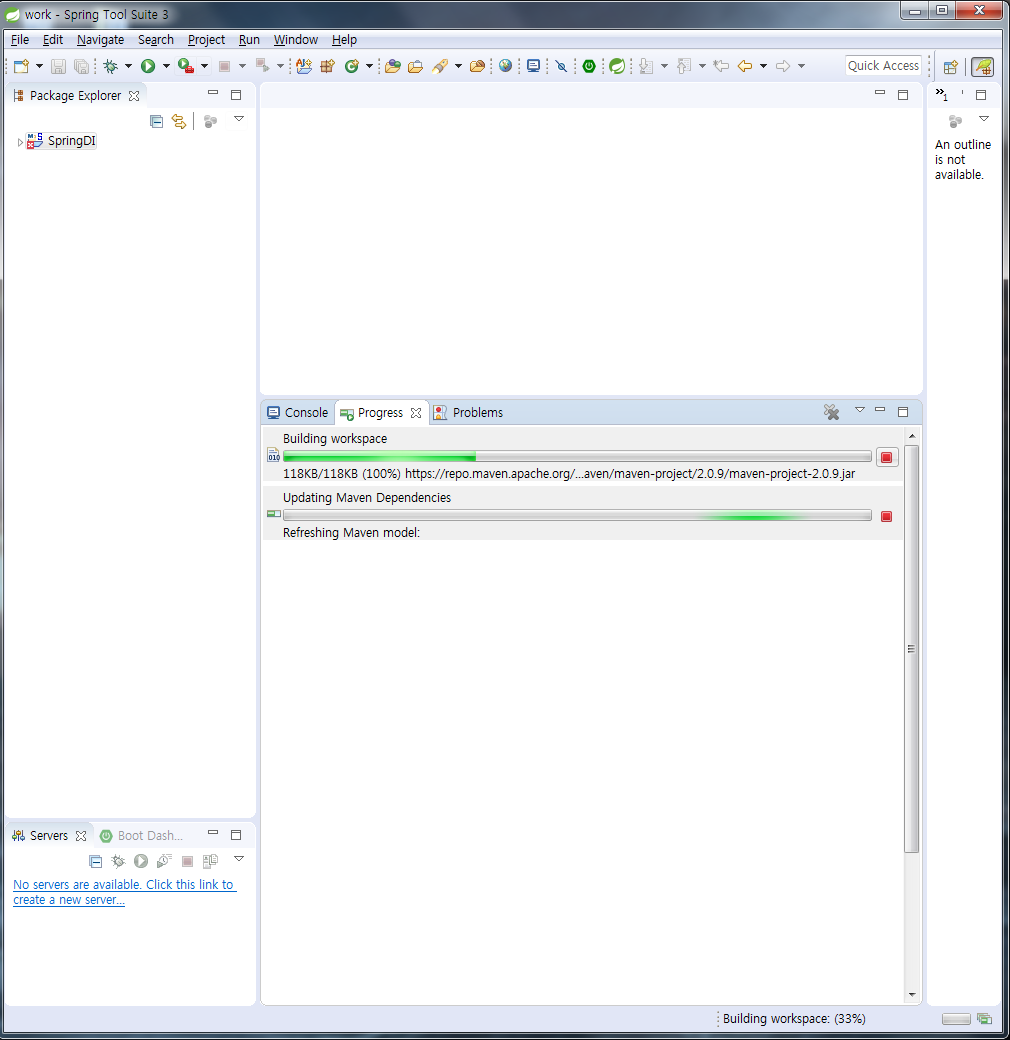Click the Building workspace progress bar

(x=577, y=456)
